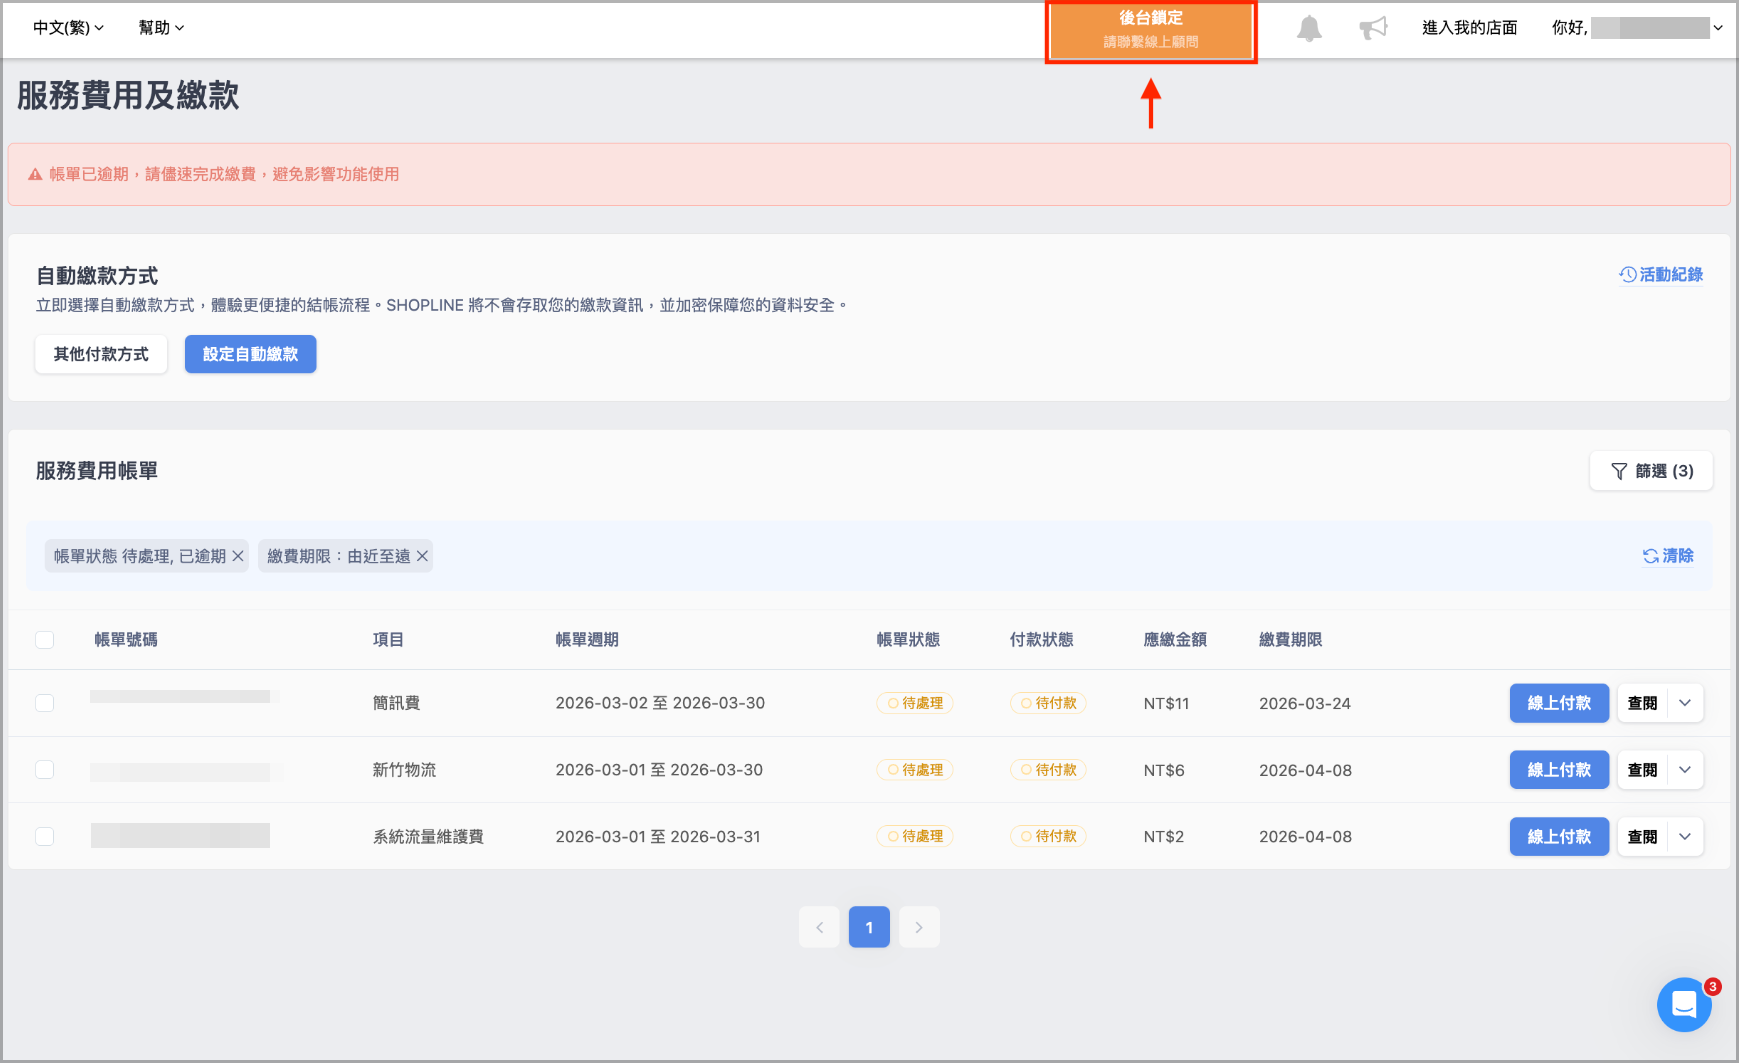
Task: Click the 應繳金額 column header
Action: pos(1175,640)
